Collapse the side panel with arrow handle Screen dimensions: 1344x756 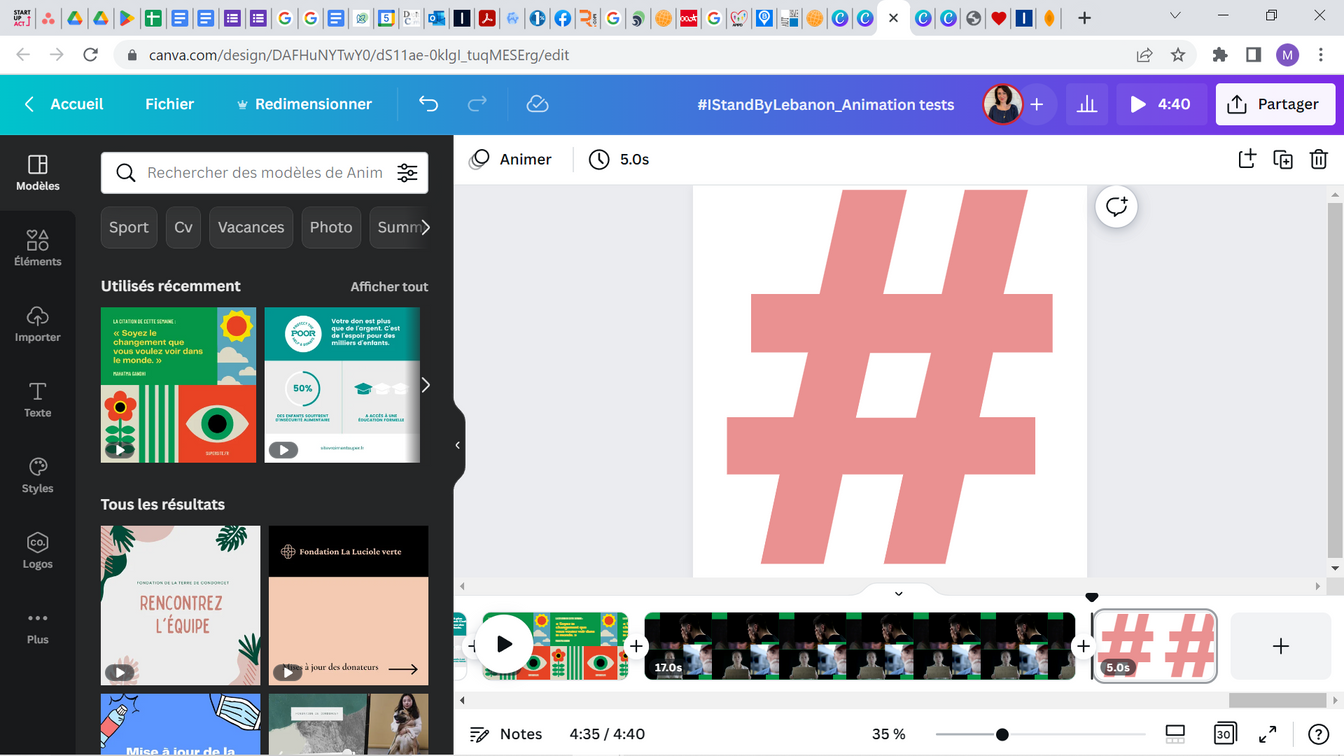click(458, 445)
